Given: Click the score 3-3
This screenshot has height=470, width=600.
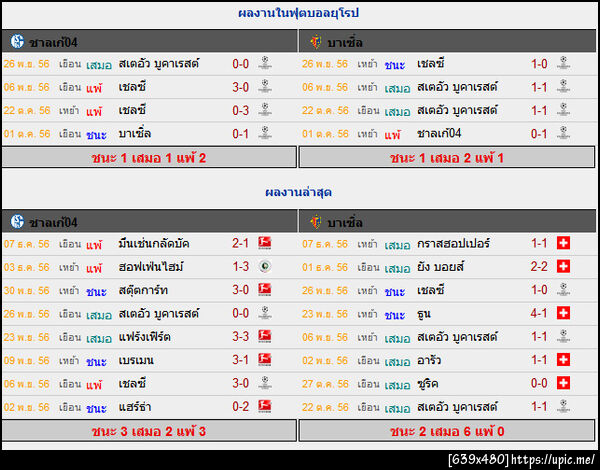Looking at the screenshot, I should [240, 337].
